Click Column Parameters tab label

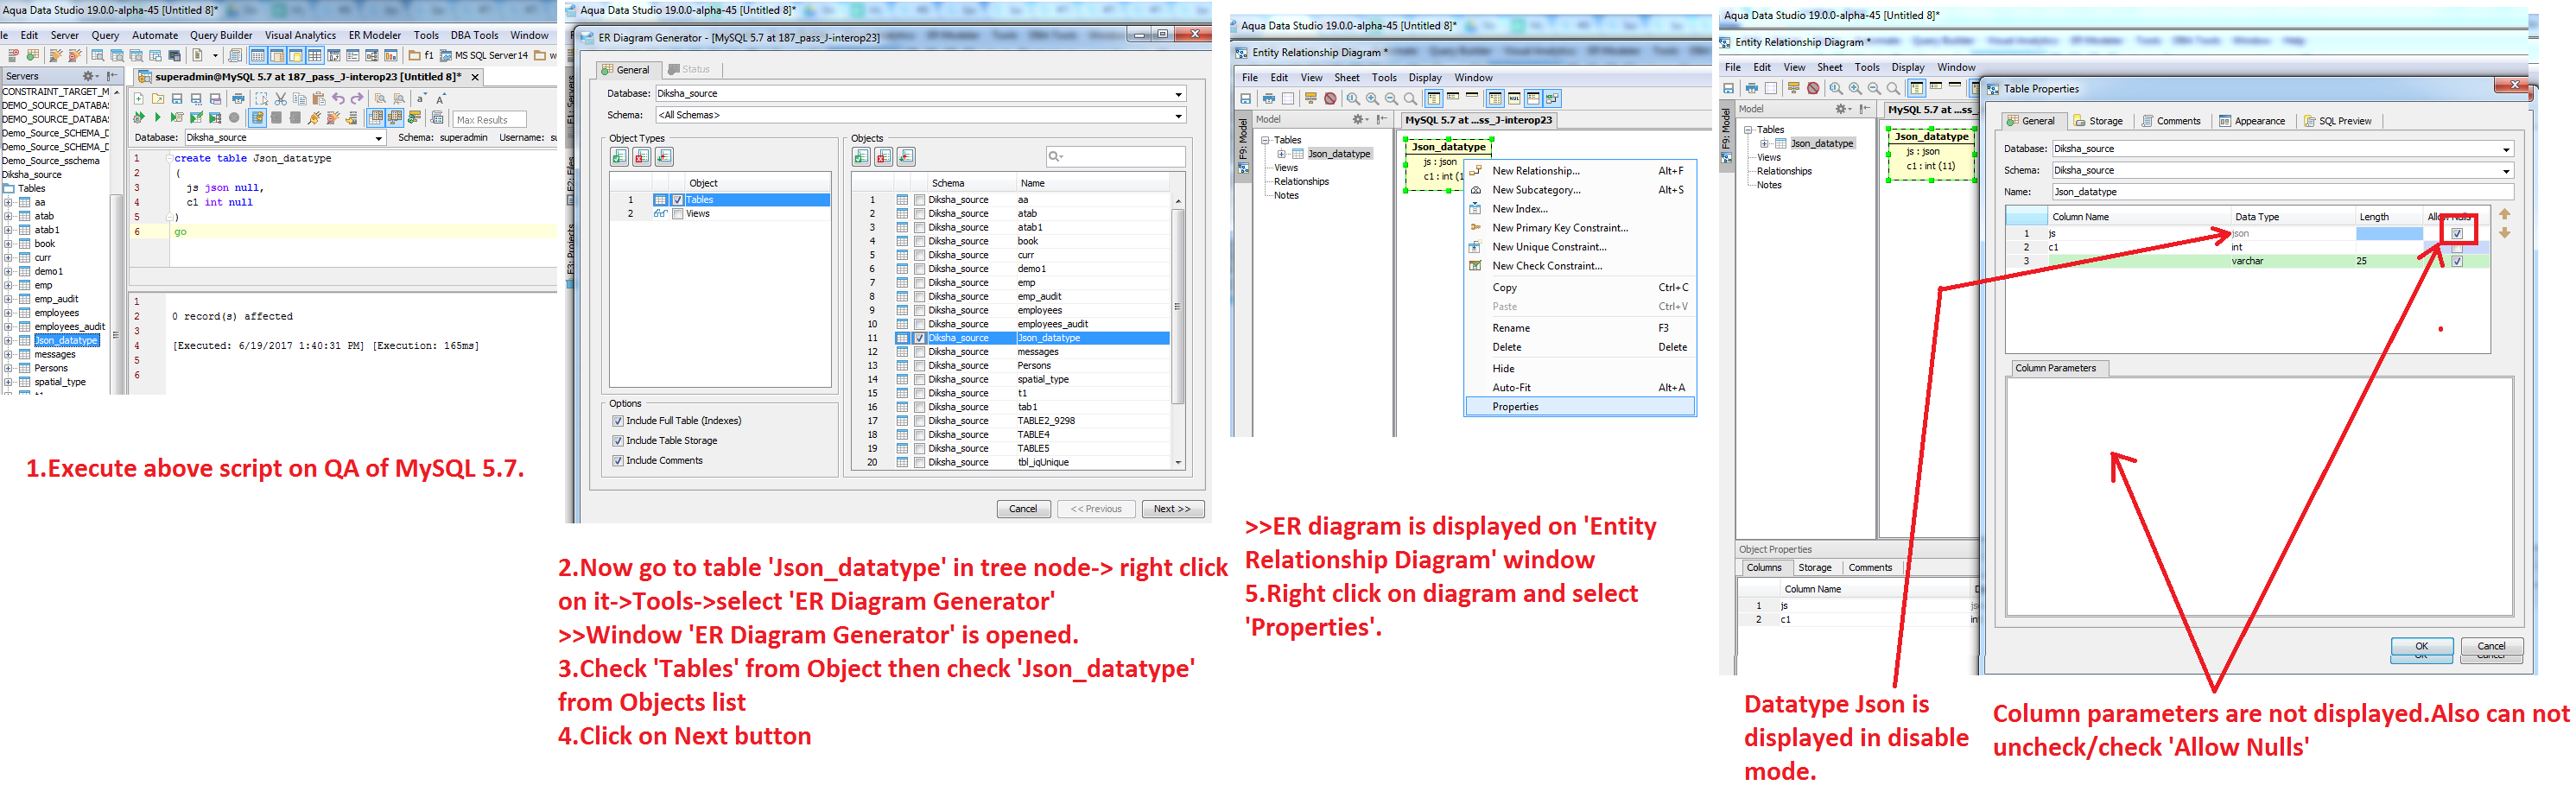point(2056,368)
